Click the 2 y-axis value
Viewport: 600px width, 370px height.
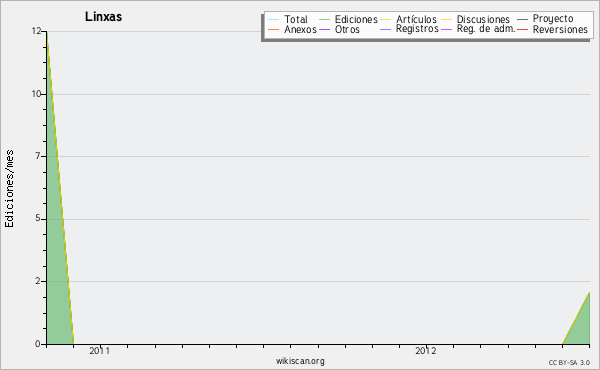tap(38, 281)
